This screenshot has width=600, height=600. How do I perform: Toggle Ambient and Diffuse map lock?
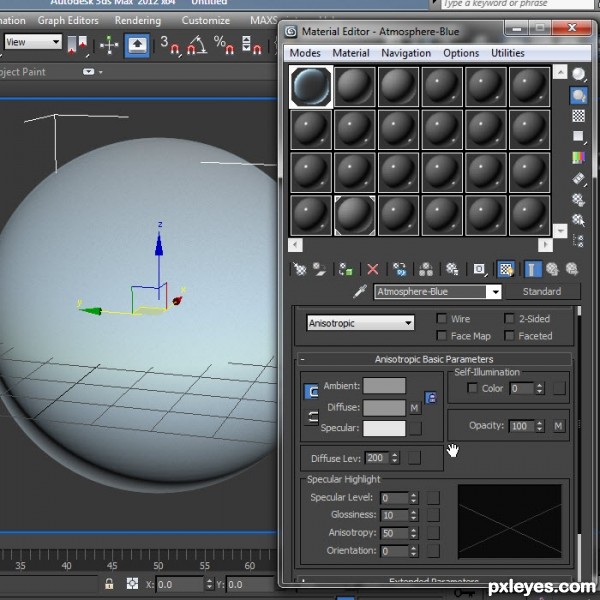click(431, 398)
